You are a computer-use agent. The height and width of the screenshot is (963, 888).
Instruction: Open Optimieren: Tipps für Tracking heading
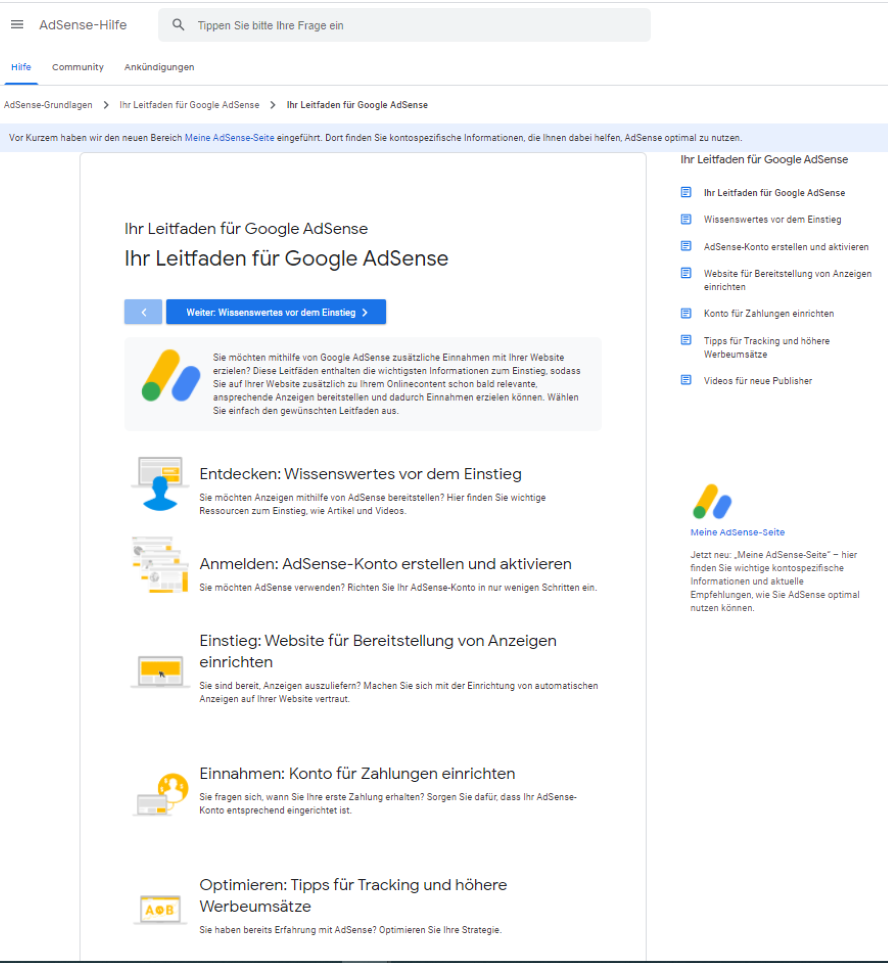(x=354, y=895)
